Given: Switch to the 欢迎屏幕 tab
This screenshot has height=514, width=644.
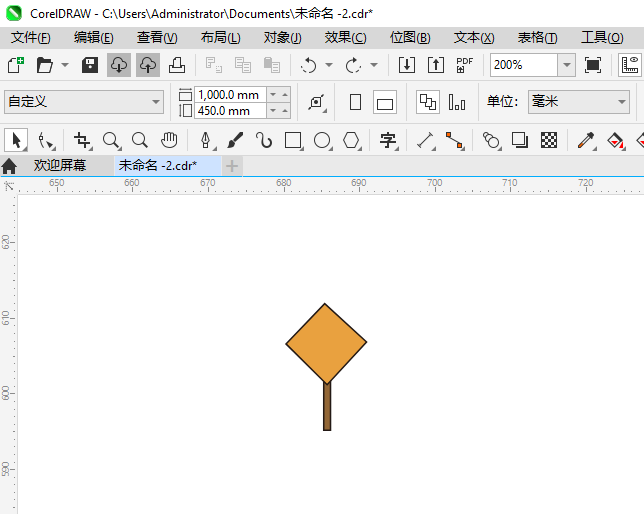Looking at the screenshot, I should (60, 166).
